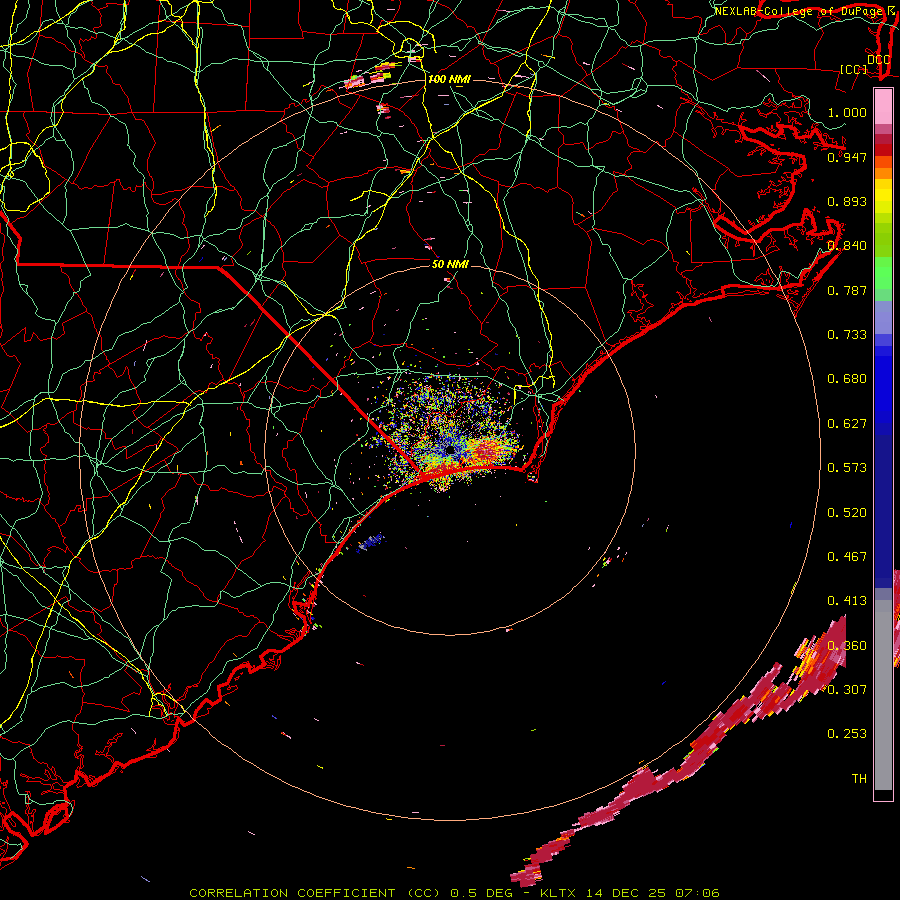Click the 0.467 legend value
The image size is (900, 900).
[x=847, y=557]
